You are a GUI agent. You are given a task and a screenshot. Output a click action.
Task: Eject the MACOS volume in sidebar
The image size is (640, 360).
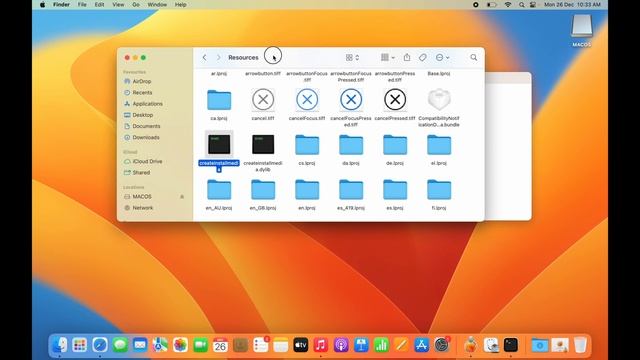[x=182, y=197]
